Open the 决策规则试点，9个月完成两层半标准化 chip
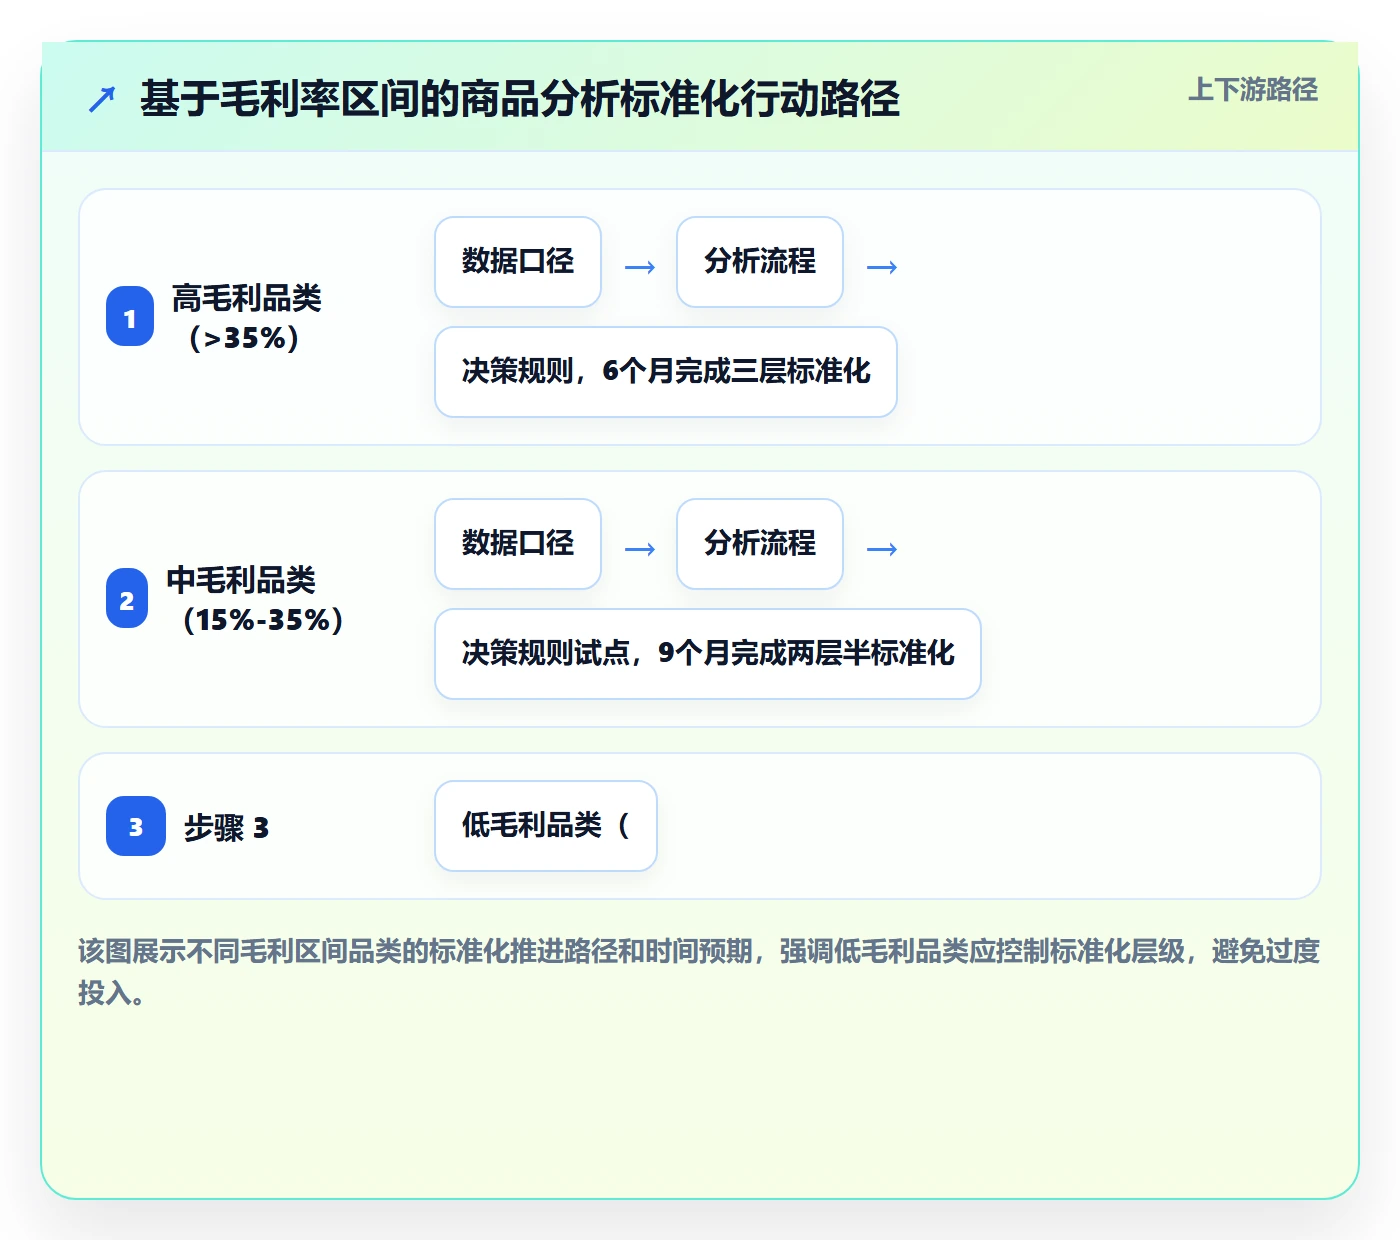 (x=708, y=654)
